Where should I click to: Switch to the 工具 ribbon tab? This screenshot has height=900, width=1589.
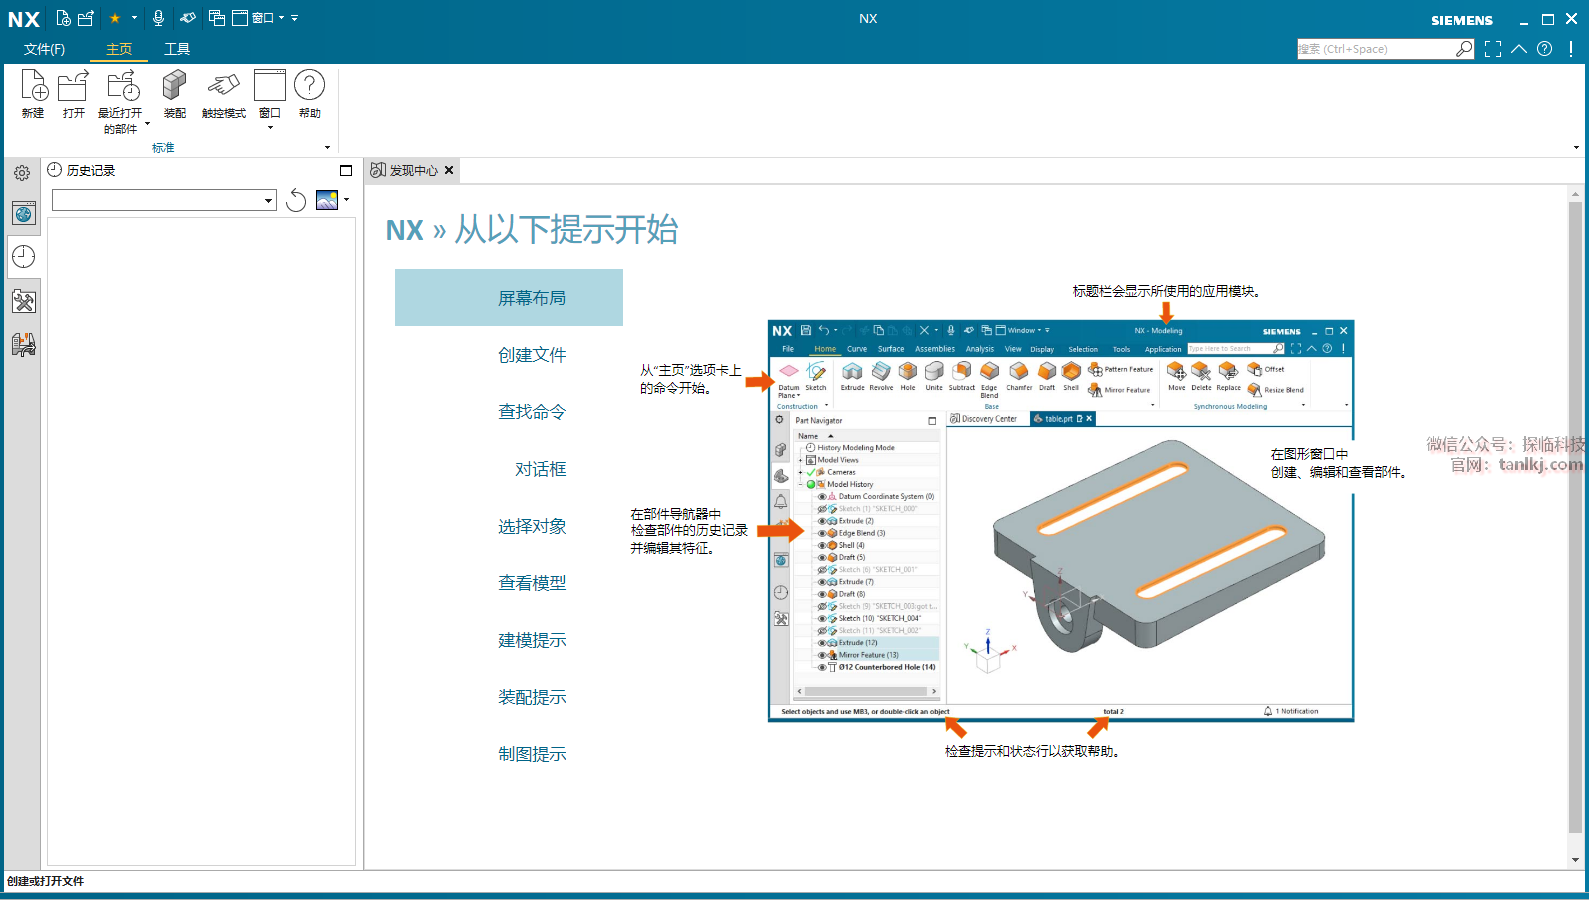pyautogui.click(x=177, y=49)
